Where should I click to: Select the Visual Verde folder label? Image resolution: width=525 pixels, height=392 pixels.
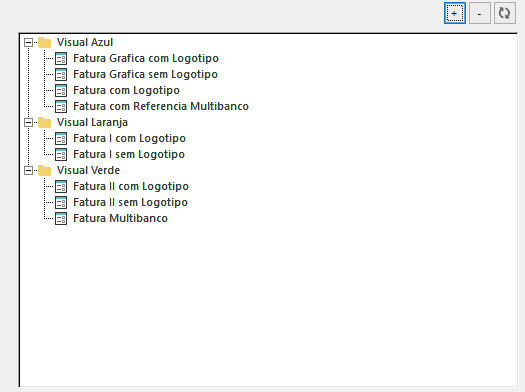click(88, 170)
